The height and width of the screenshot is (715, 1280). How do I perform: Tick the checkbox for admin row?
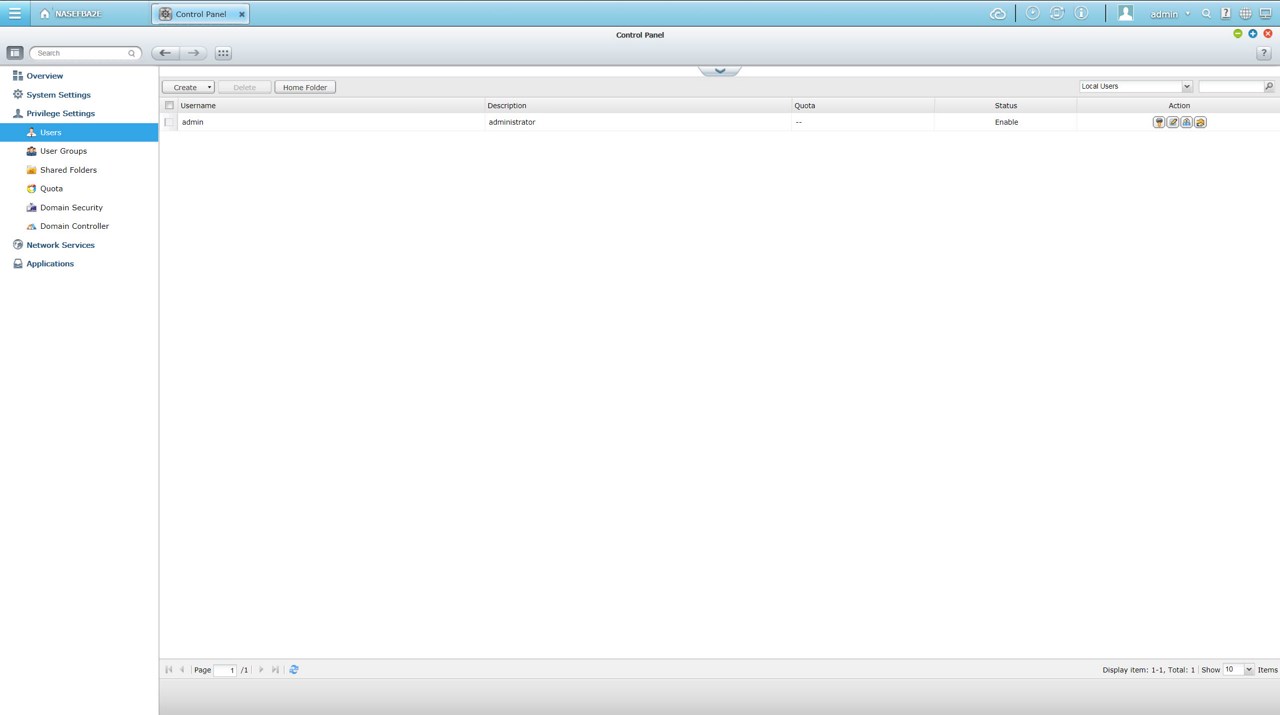(169, 122)
